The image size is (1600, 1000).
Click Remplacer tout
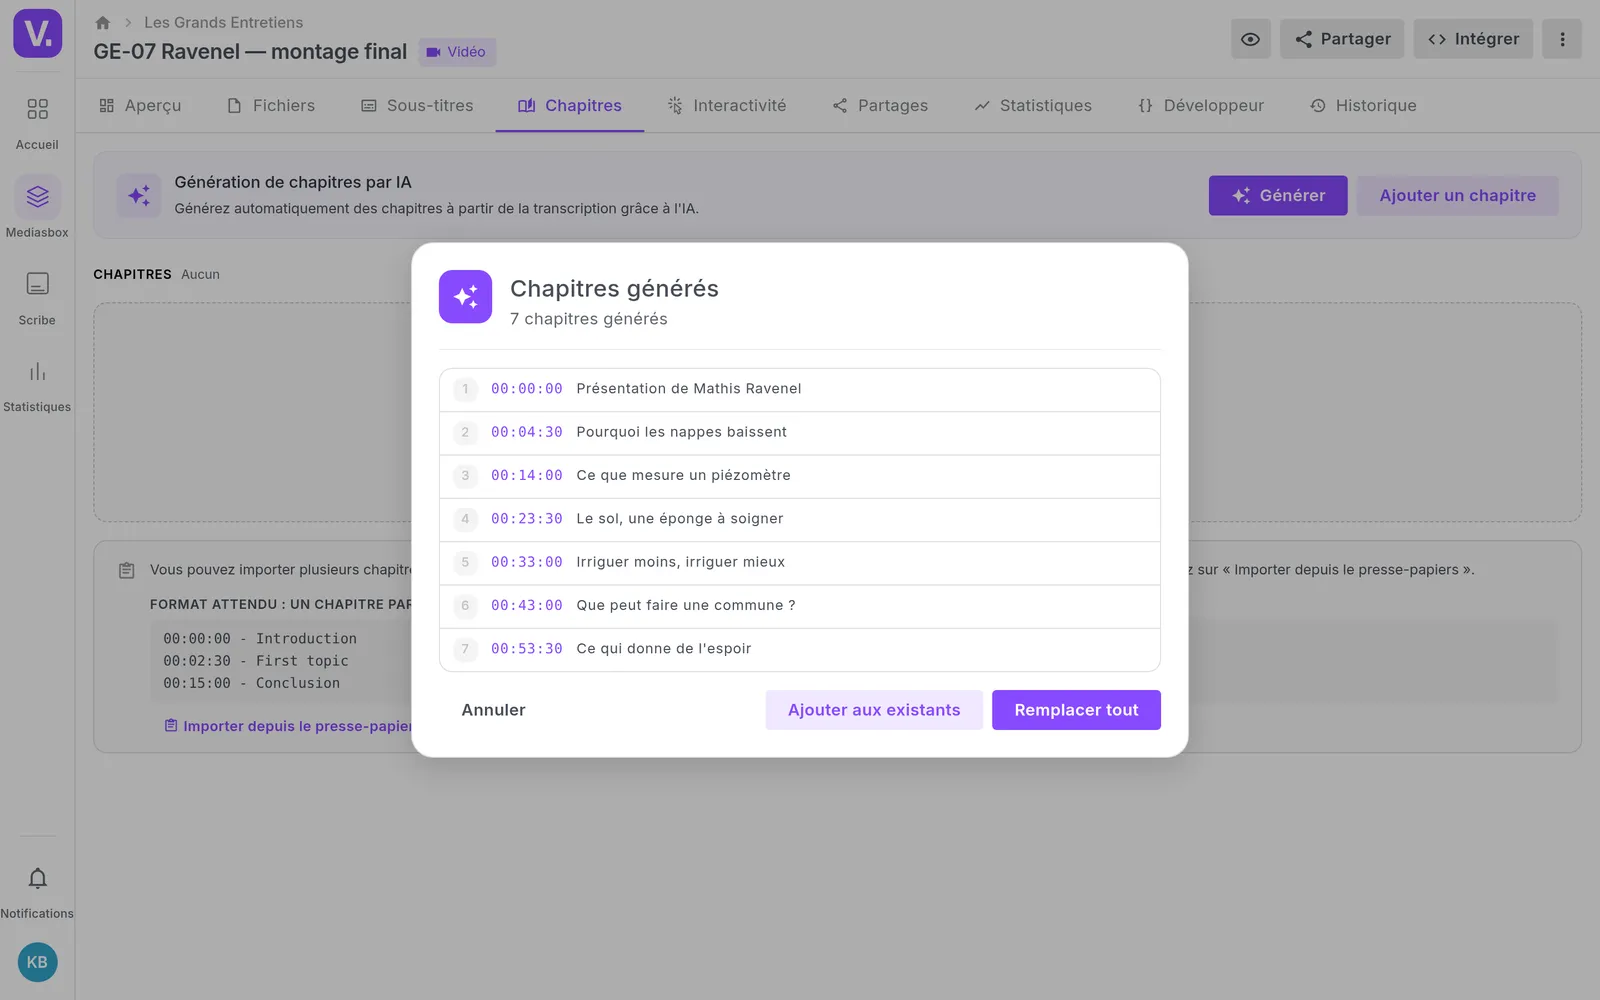[1076, 710]
